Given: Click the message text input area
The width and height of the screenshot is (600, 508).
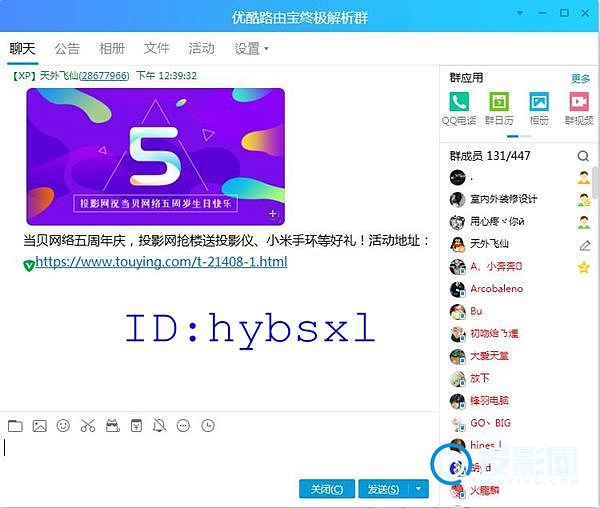Looking at the screenshot, I should click(218, 455).
